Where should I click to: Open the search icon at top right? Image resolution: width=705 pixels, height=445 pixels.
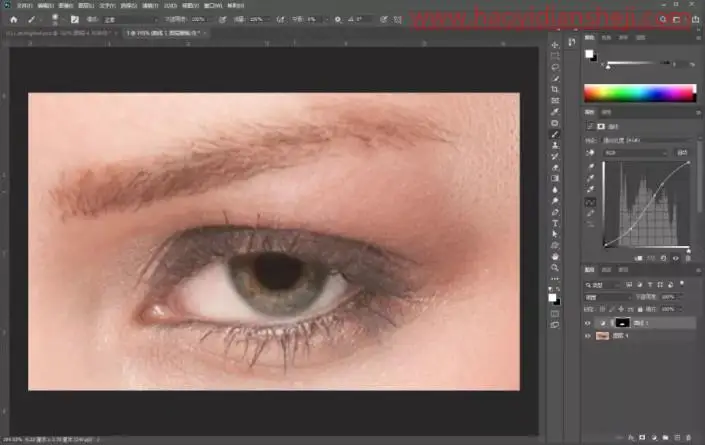tap(663, 19)
